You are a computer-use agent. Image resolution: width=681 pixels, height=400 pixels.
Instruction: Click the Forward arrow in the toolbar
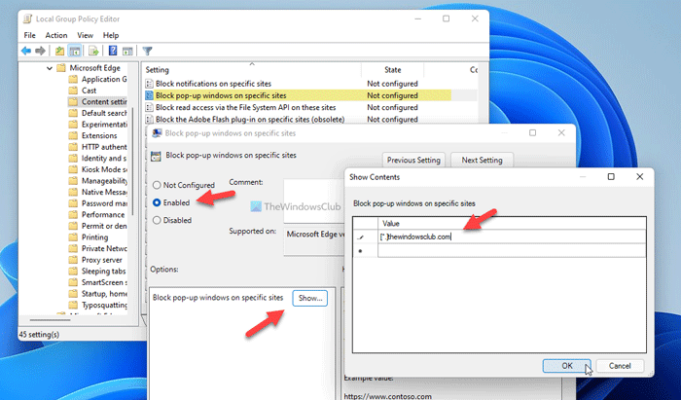[x=40, y=51]
